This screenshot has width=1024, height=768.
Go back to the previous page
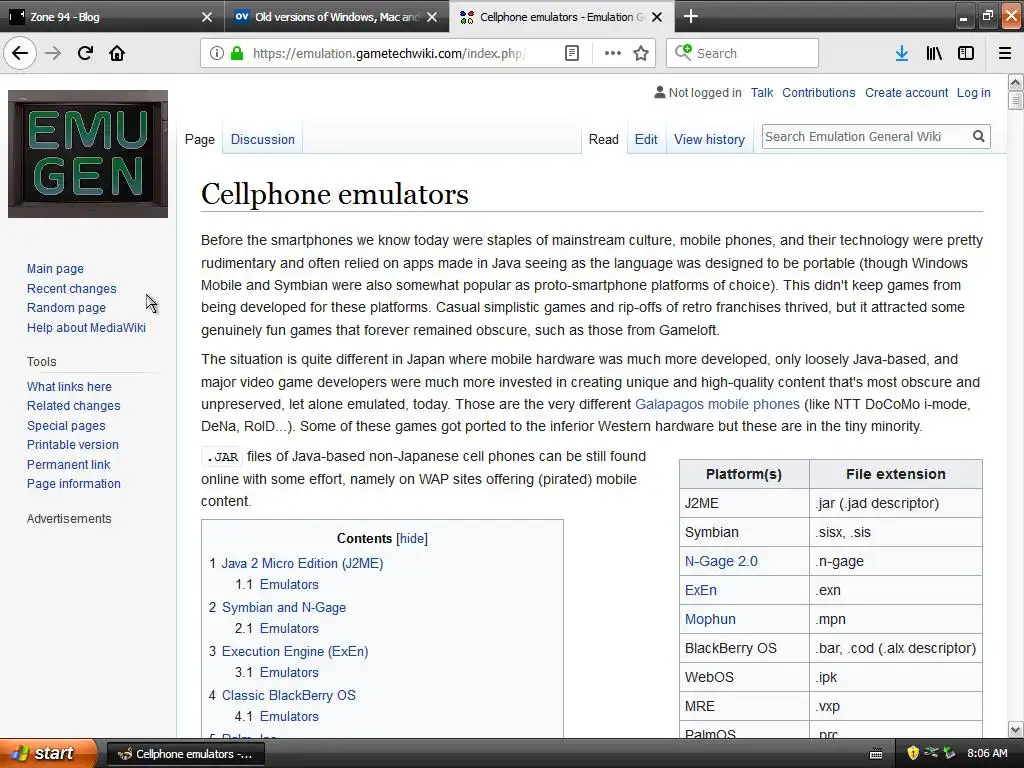[20, 53]
